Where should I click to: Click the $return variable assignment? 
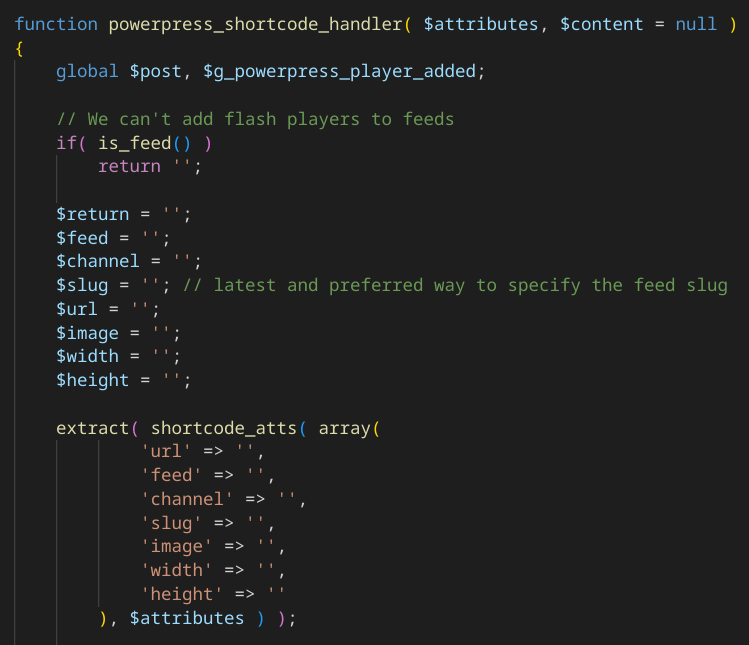[x=92, y=214]
